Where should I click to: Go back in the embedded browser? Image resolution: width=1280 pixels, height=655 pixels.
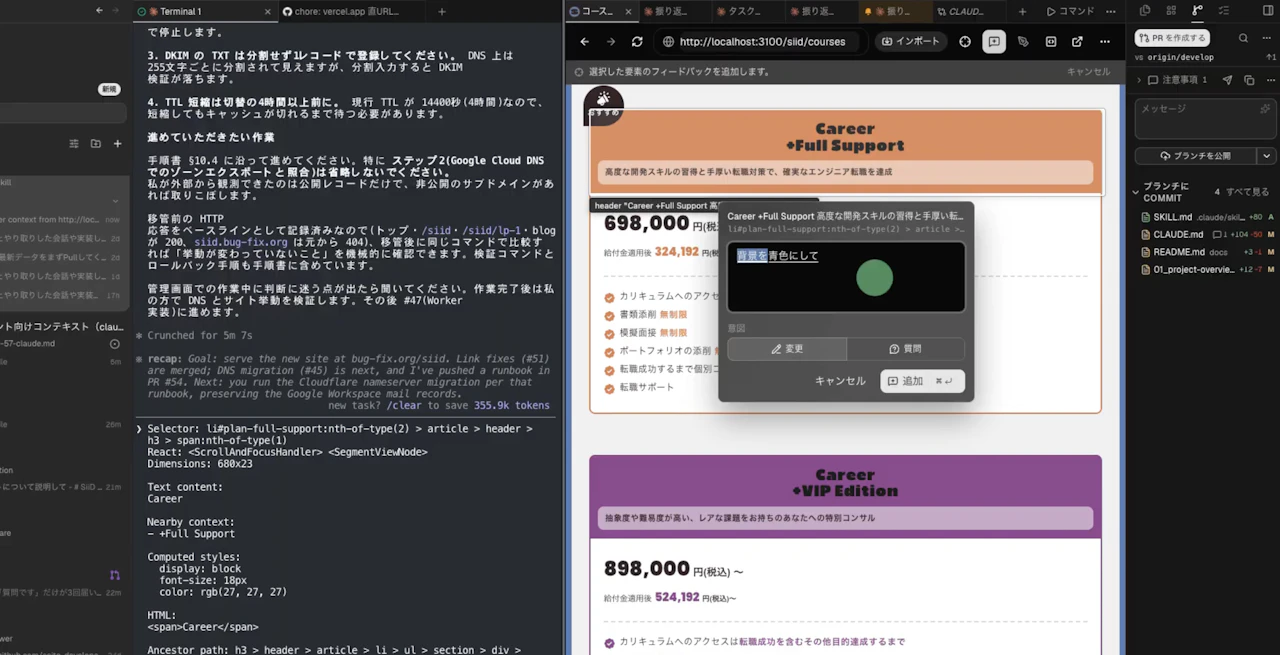(x=585, y=42)
